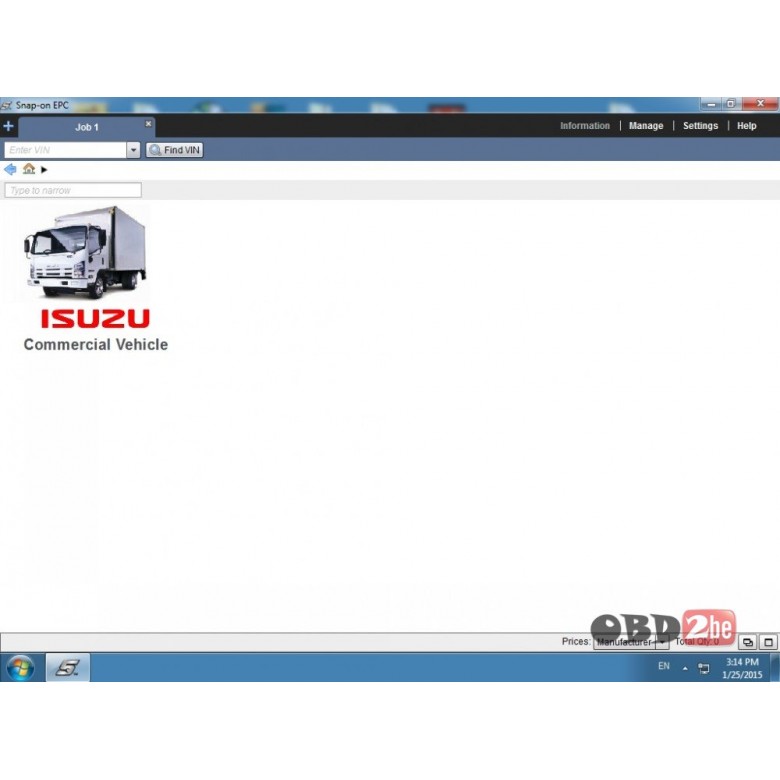Open the Windows Start menu
The height and width of the screenshot is (780, 780).
(21, 668)
